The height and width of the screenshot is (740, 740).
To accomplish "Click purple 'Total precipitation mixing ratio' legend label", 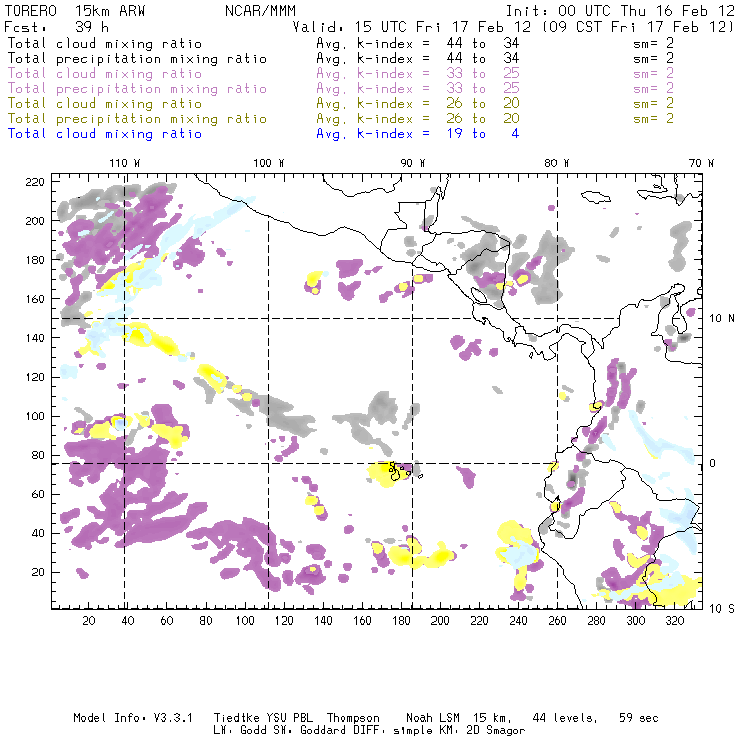I will pyautogui.click(x=137, y=89).
